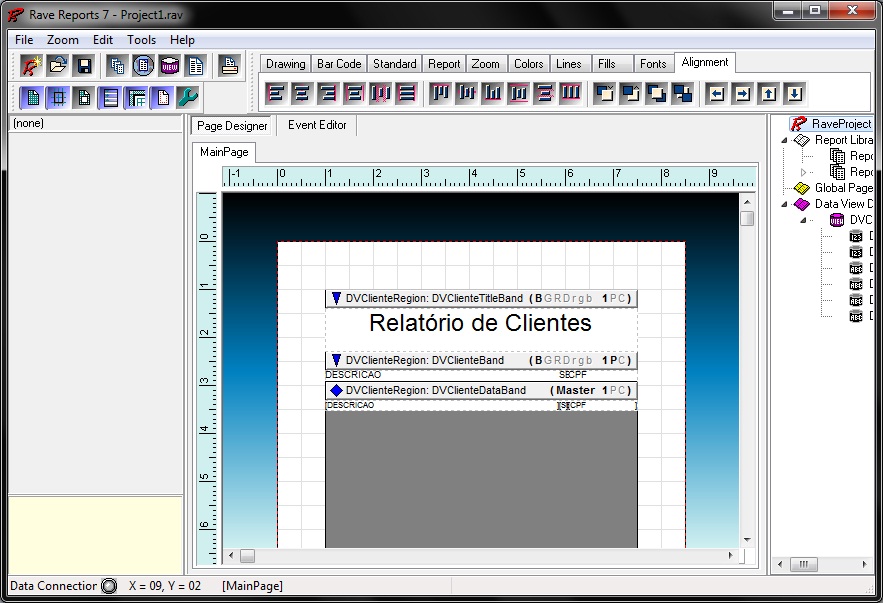This screenshot has width=883, height=603.
Task: Click the Move Forward left-arrow icon
Action: (716, 94)
